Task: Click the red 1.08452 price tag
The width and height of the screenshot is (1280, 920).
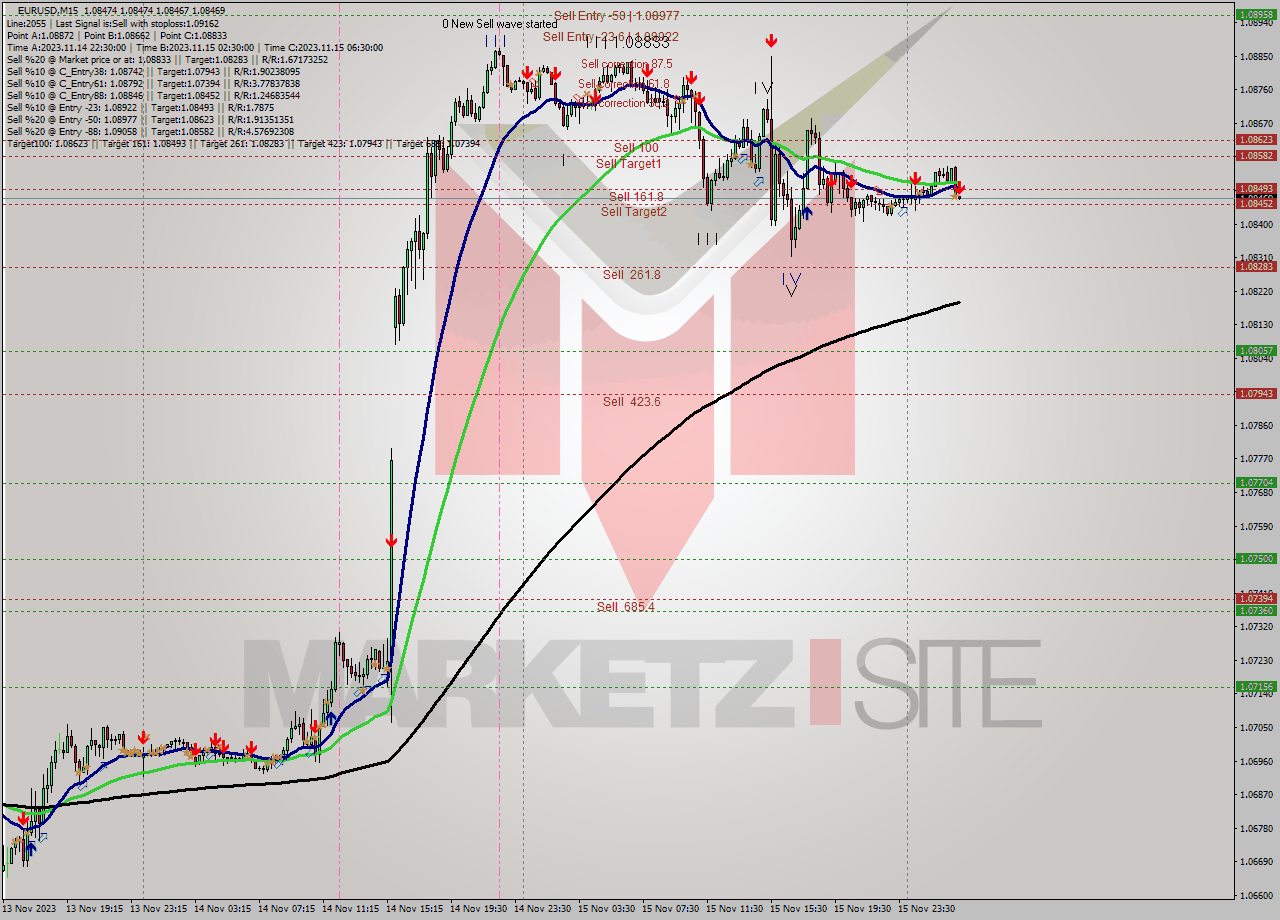Action: [x=1255, y=203]
